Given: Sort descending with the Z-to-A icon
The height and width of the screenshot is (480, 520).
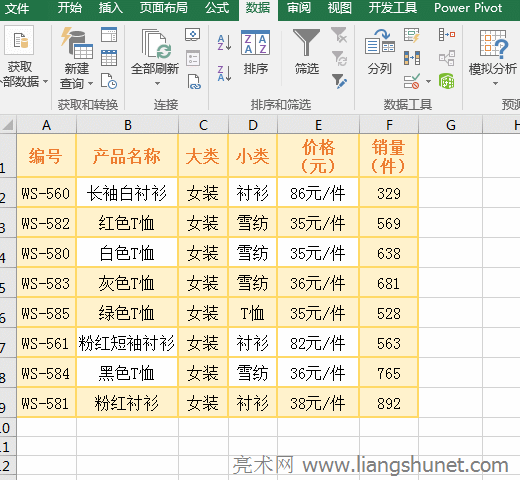Looking at the screenshot, I should tap(224, 73).
